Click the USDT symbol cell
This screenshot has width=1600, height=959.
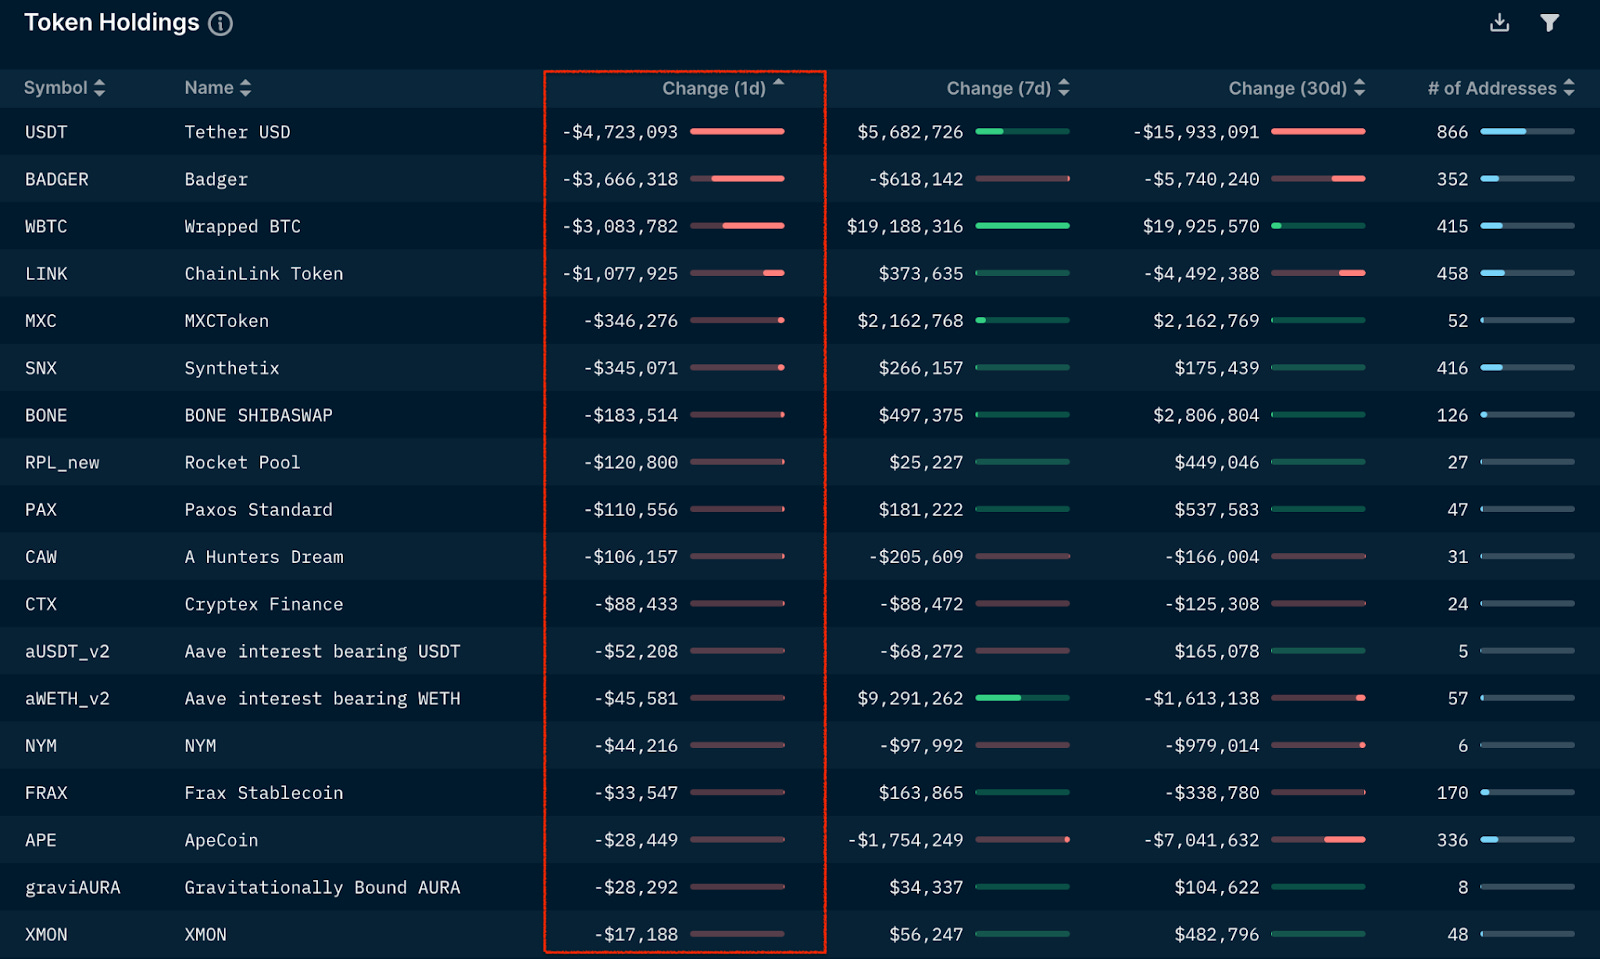tap(46, 132)
